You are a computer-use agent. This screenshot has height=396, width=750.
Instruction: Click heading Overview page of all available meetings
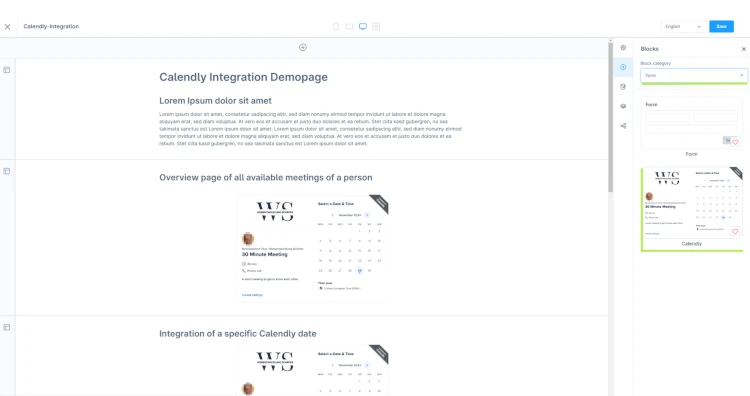[265, 177]
